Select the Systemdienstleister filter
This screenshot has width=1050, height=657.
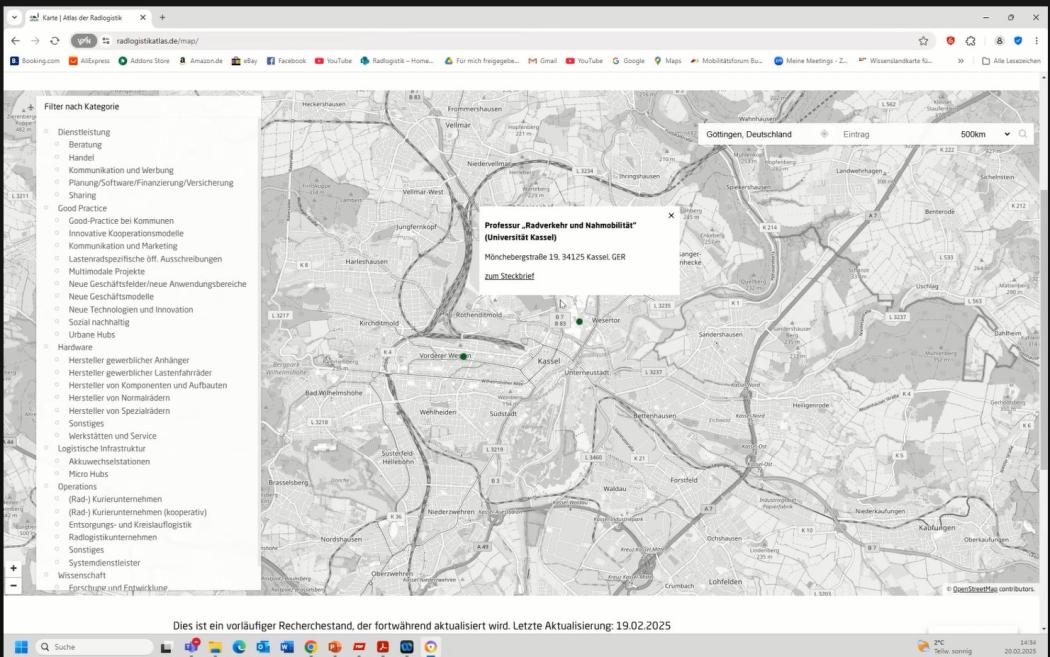click(x=104, y=563)
